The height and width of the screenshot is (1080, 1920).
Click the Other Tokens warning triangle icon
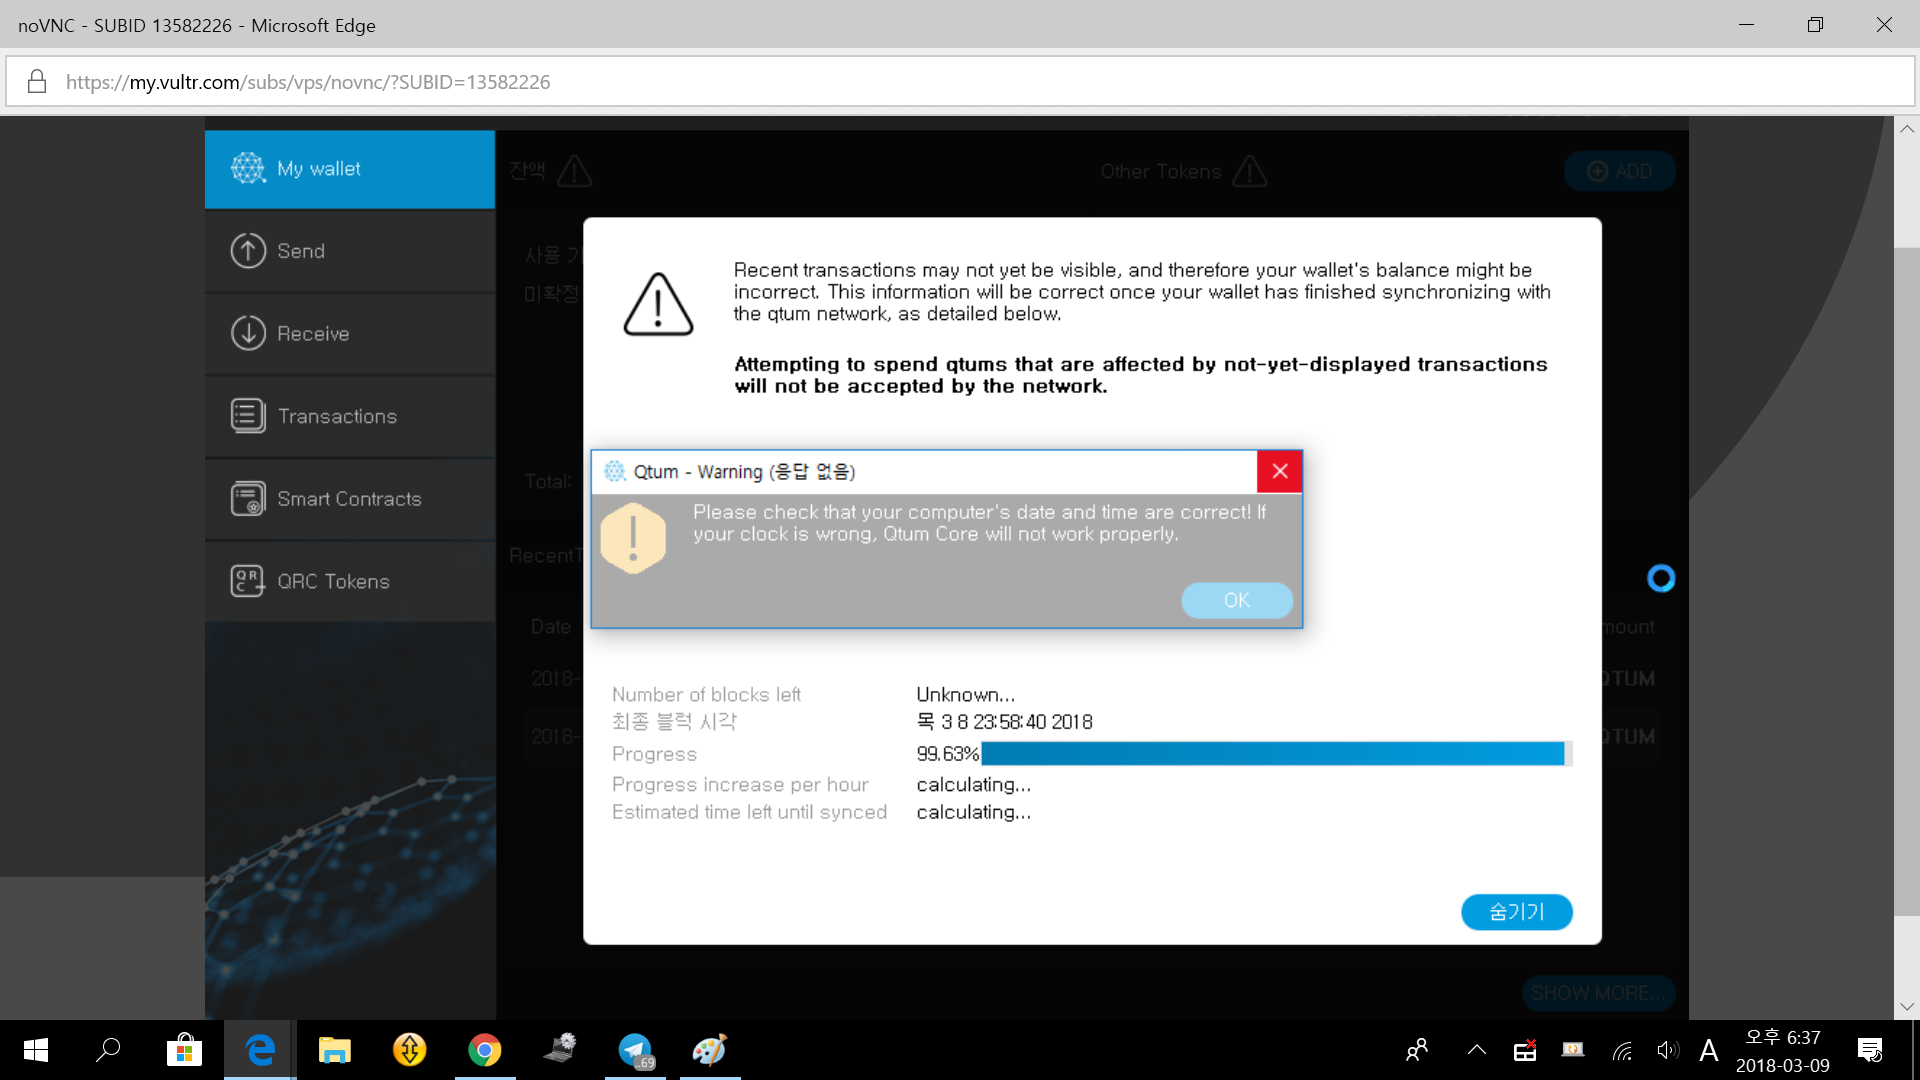tap(1250, 171)
